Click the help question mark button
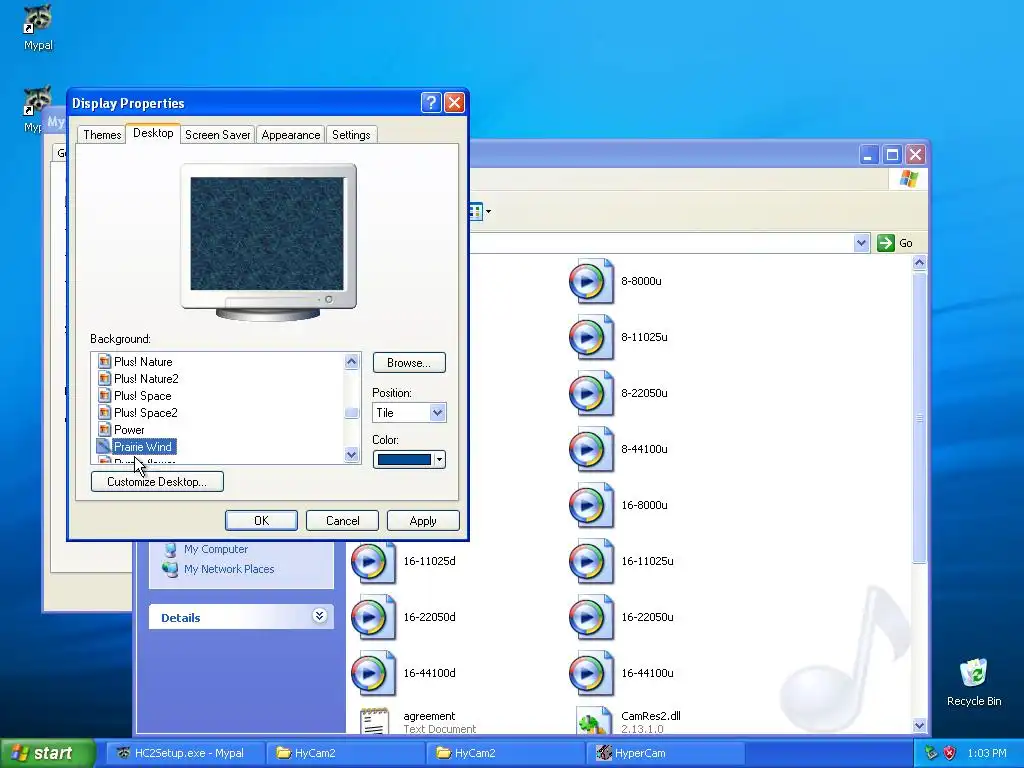Viewport: 1024px width, 768px height. point(431,103)
